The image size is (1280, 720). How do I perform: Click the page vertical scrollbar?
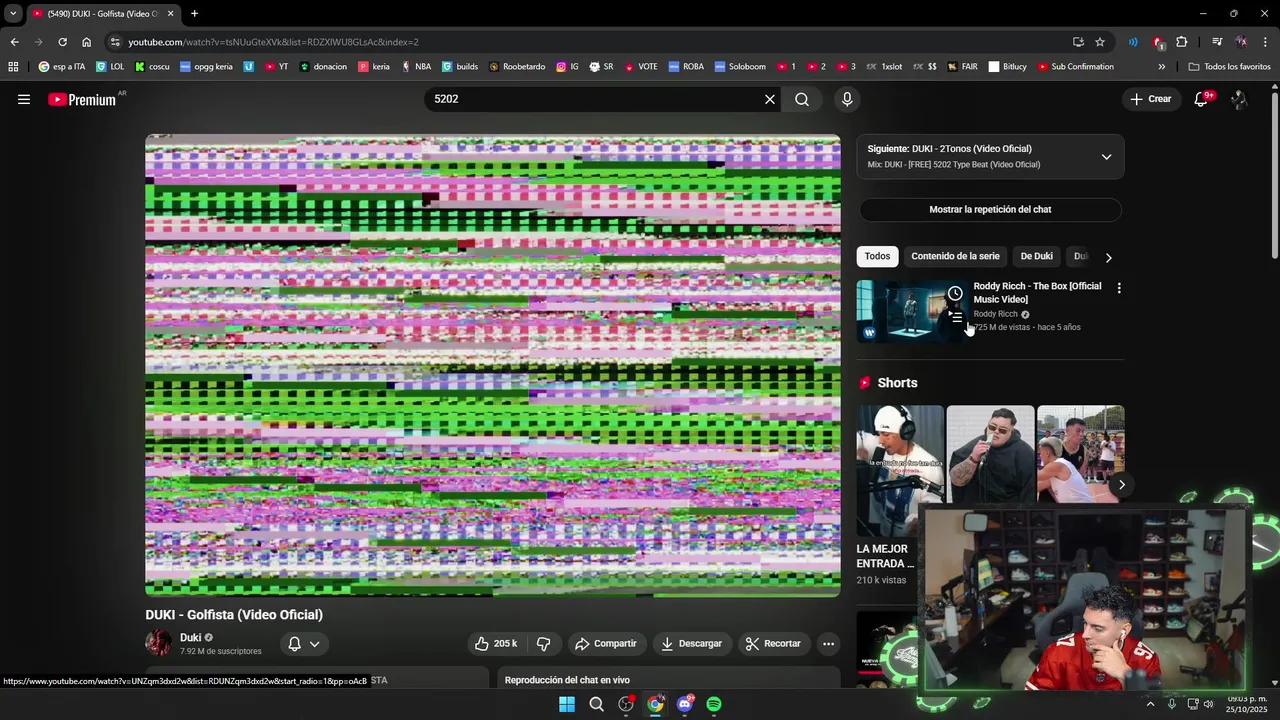[1274, 175]
